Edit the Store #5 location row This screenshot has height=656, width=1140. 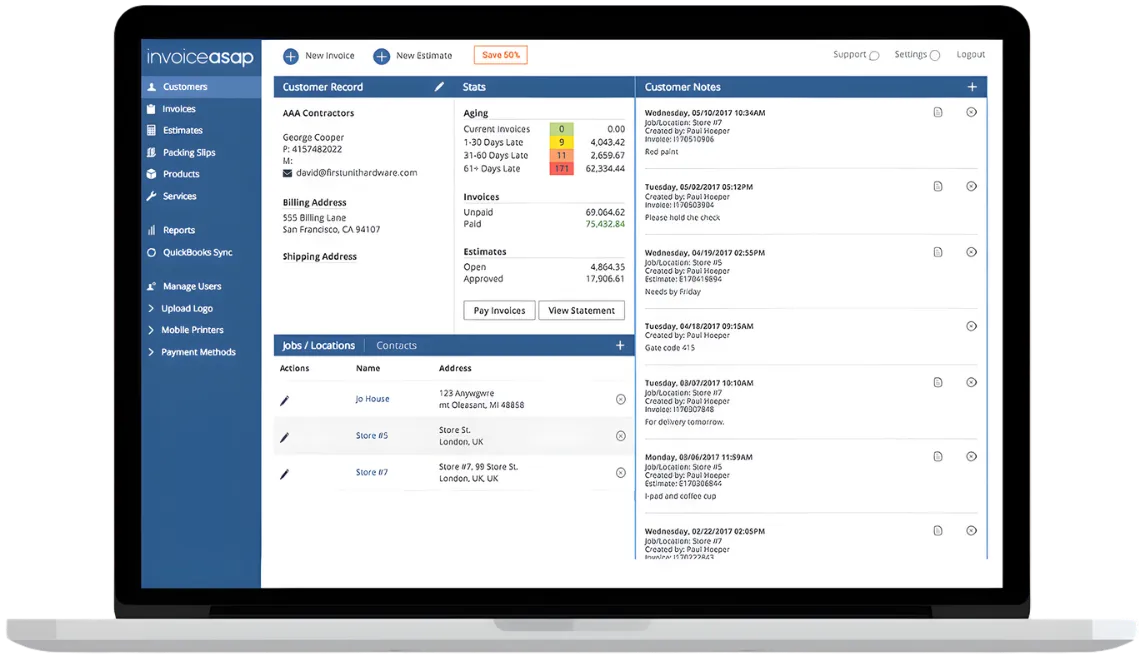[285, 437]
